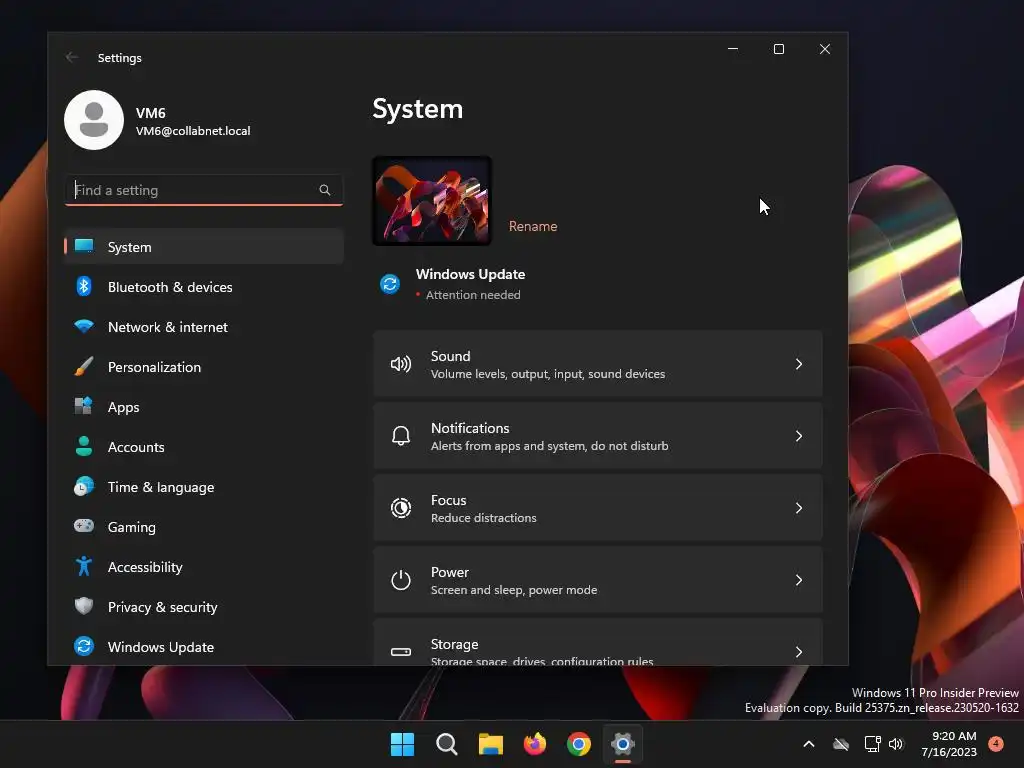Click the Settings gear on taskbar
Image resolution: width=1024 pixels, height=768 pixels.
(623, 744)
